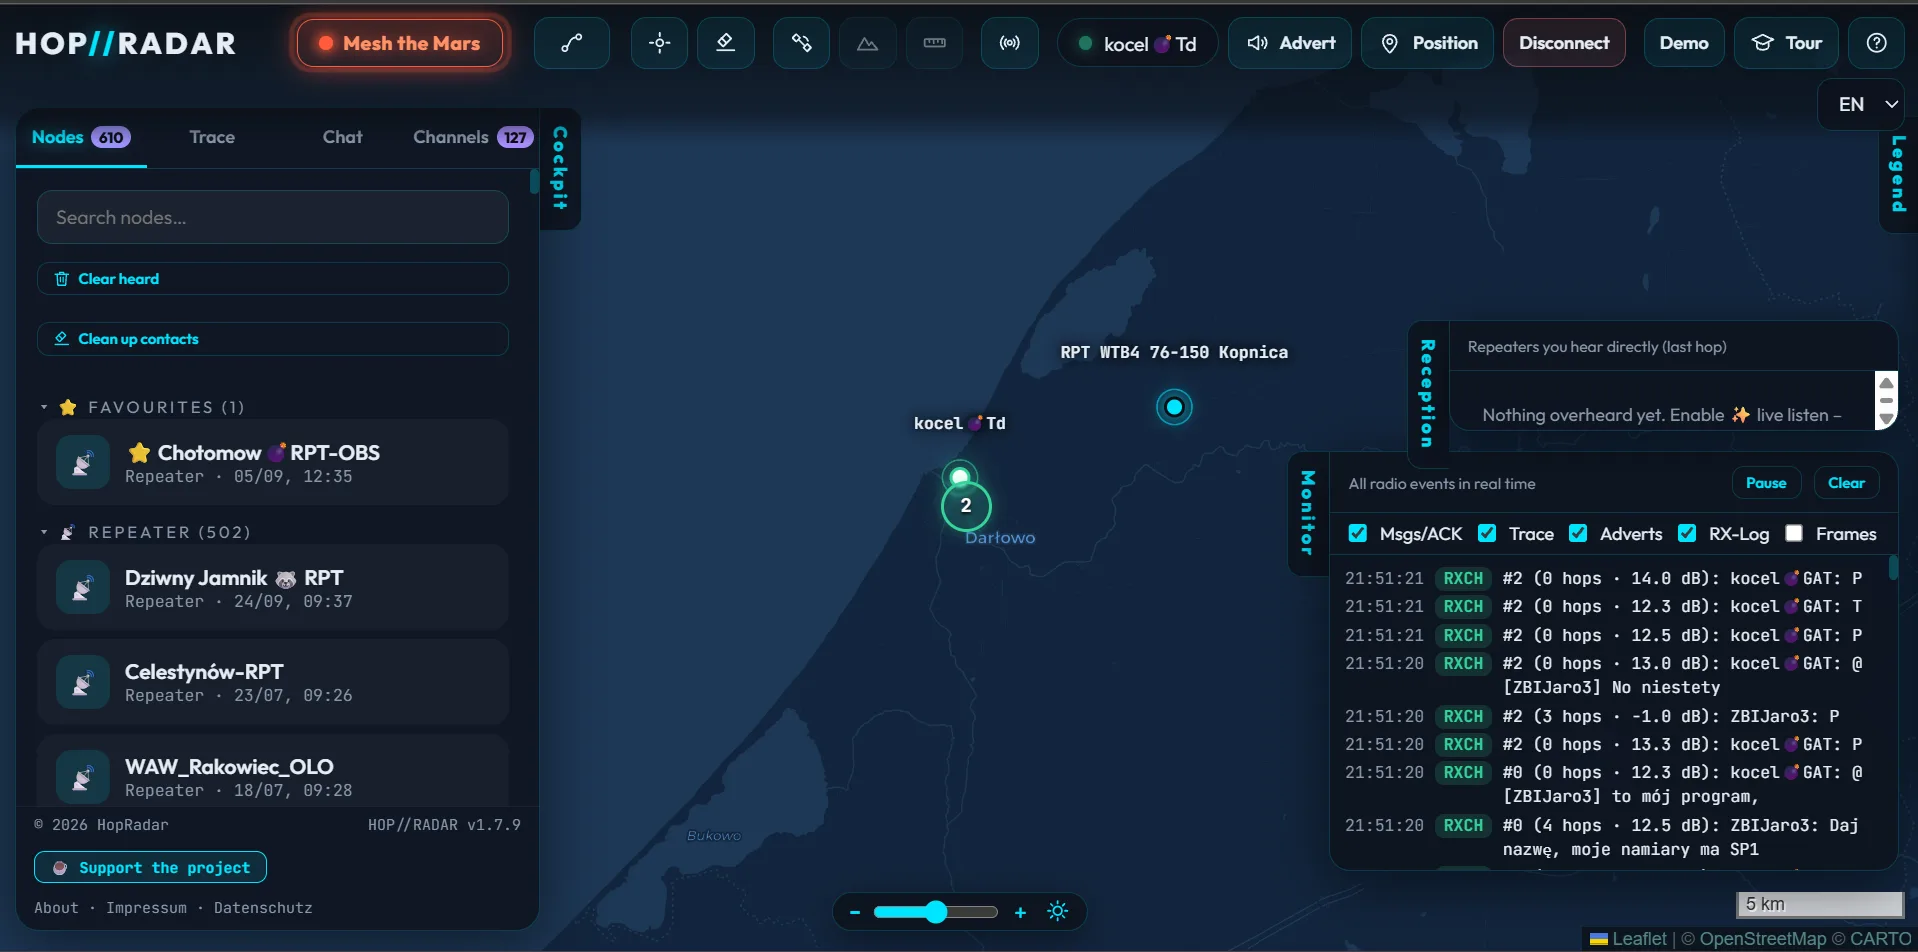The image size is (1918, 952).
Task: Click the Chotomow RPT-OBS repeater icon
Action: [x=83, y=462]
